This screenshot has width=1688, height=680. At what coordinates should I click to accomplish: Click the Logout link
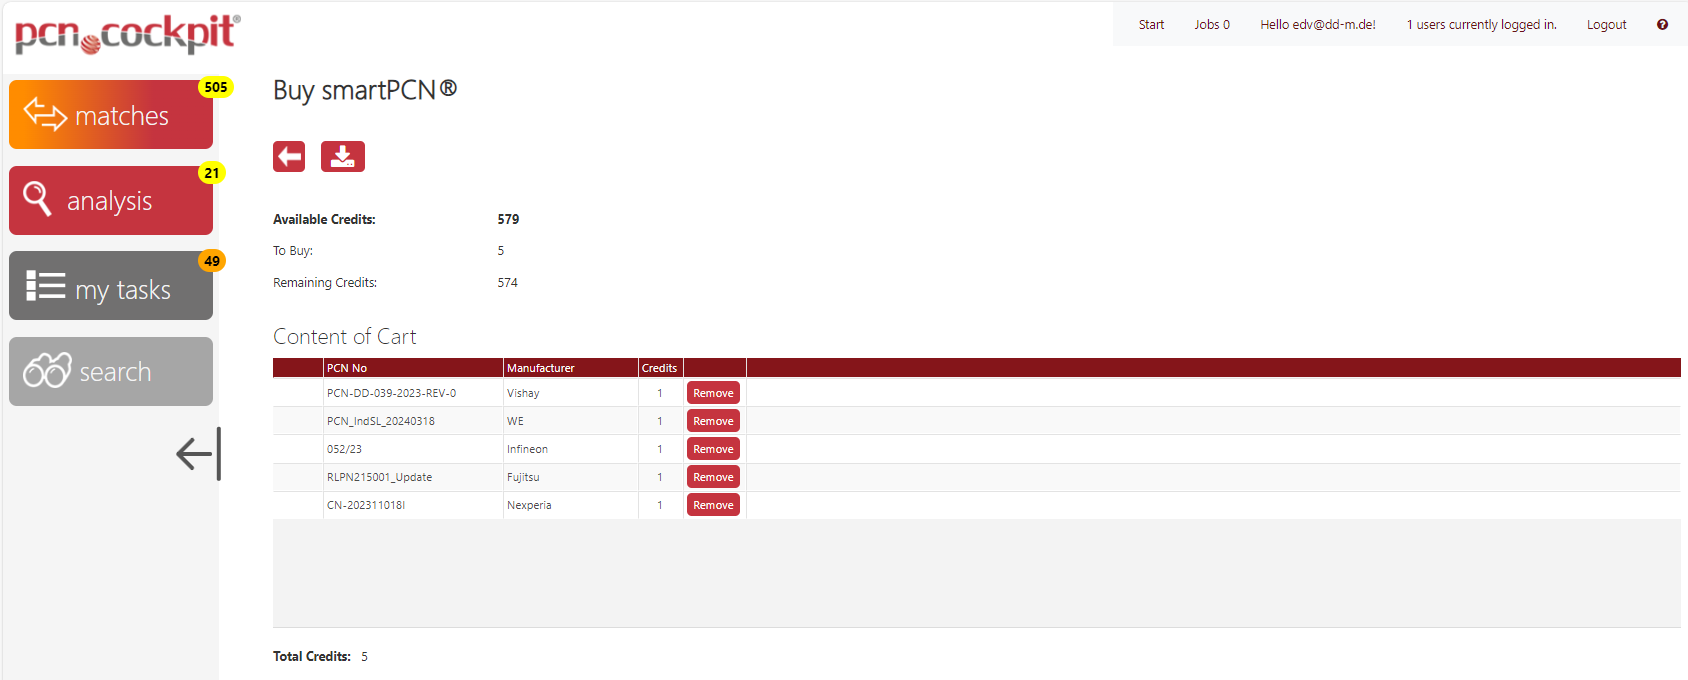point(1606,25)
